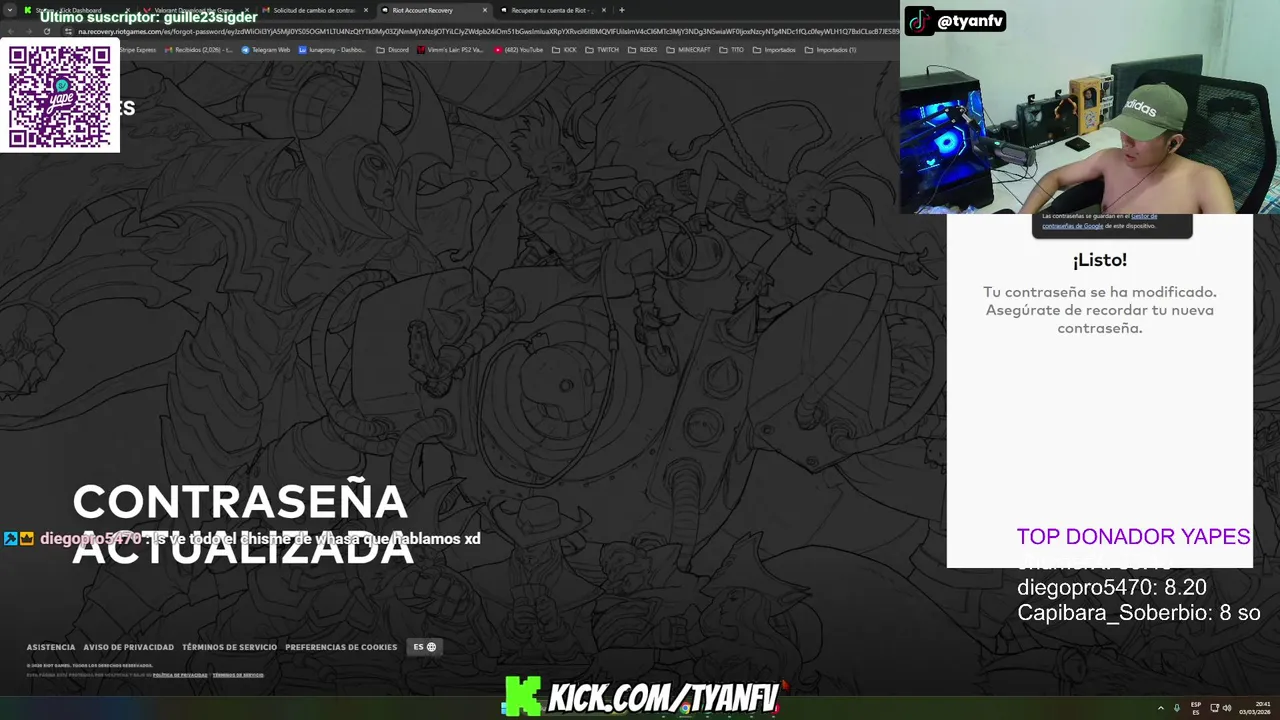The width and height of the screenshot is (1280, 720).
Task: Open the small POLÍTICA DE PRIVACIDAD link
Action: point(180,675)
